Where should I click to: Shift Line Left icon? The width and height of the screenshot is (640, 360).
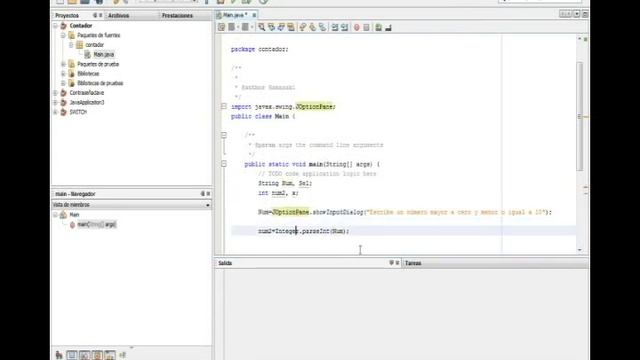[x=335, y=27]
